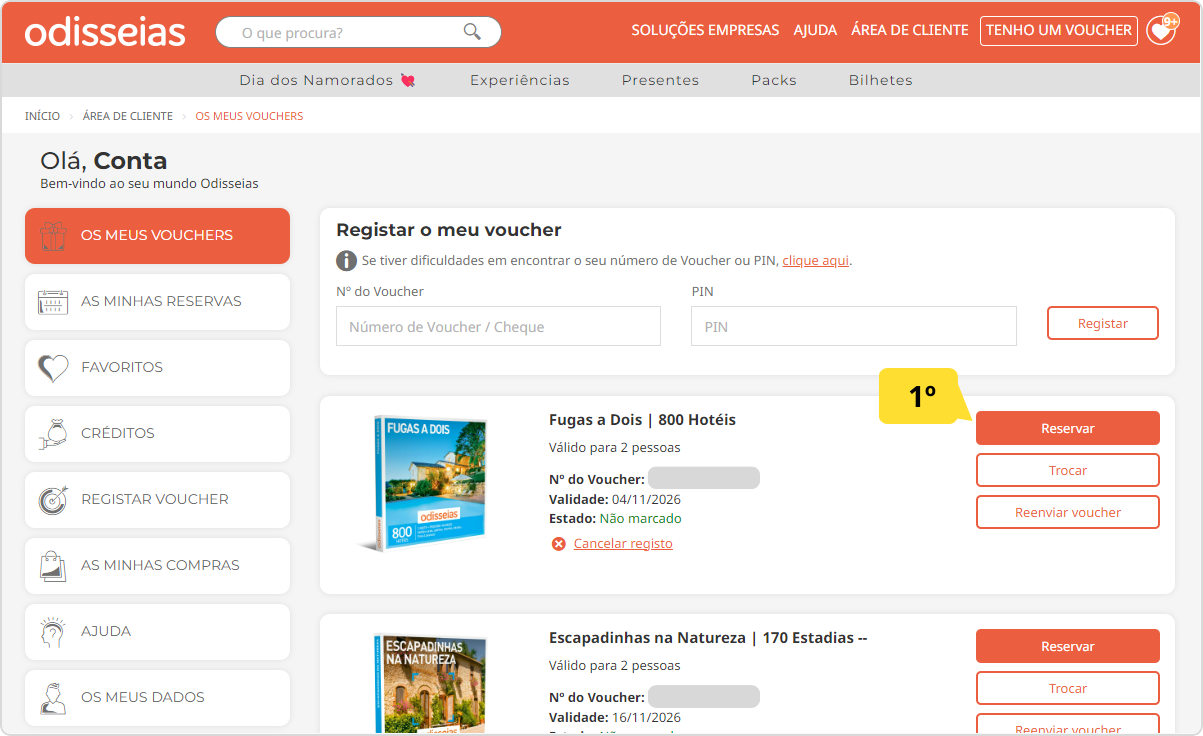
Task: Click the calendar icon for As Minhas Reservas
Action: (x=53, y=302)
